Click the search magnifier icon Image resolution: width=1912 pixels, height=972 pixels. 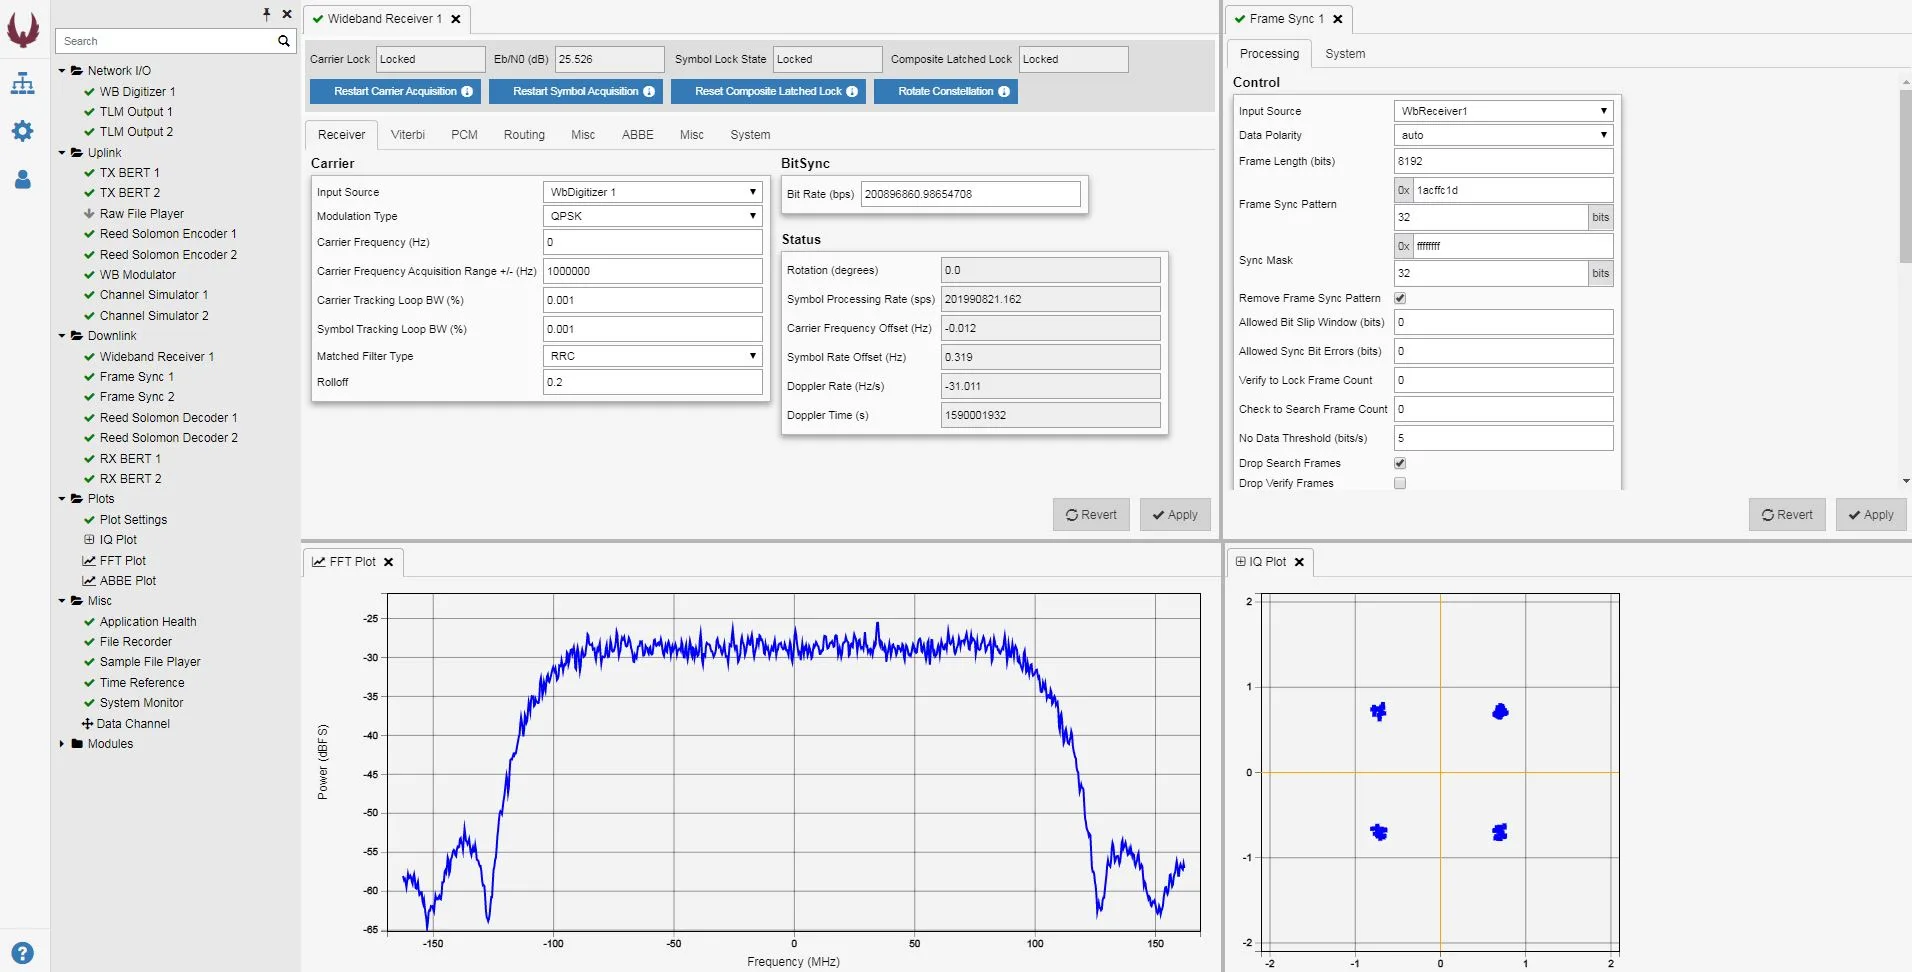(x=284, y=41)
